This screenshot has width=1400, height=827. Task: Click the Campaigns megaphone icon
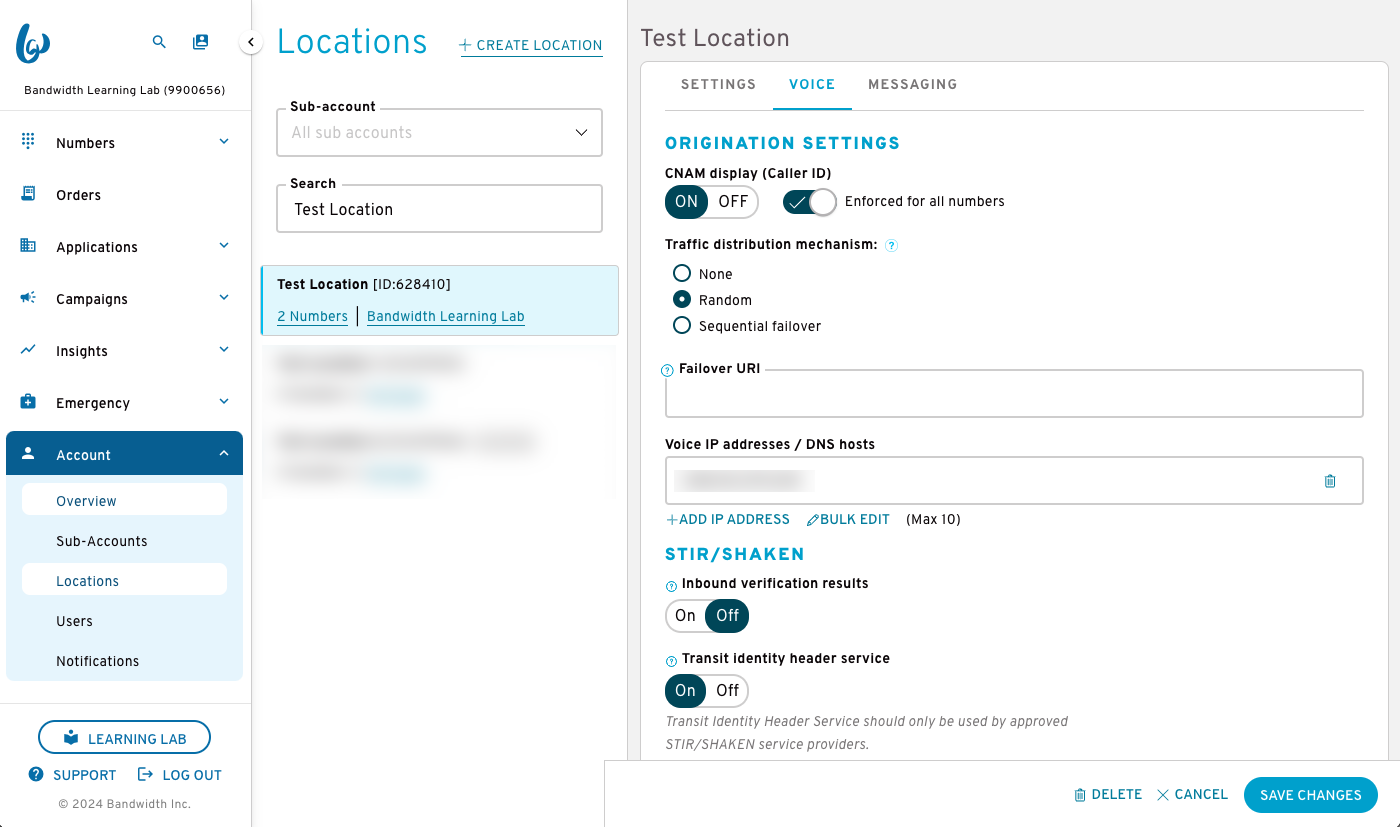point(28,298)
